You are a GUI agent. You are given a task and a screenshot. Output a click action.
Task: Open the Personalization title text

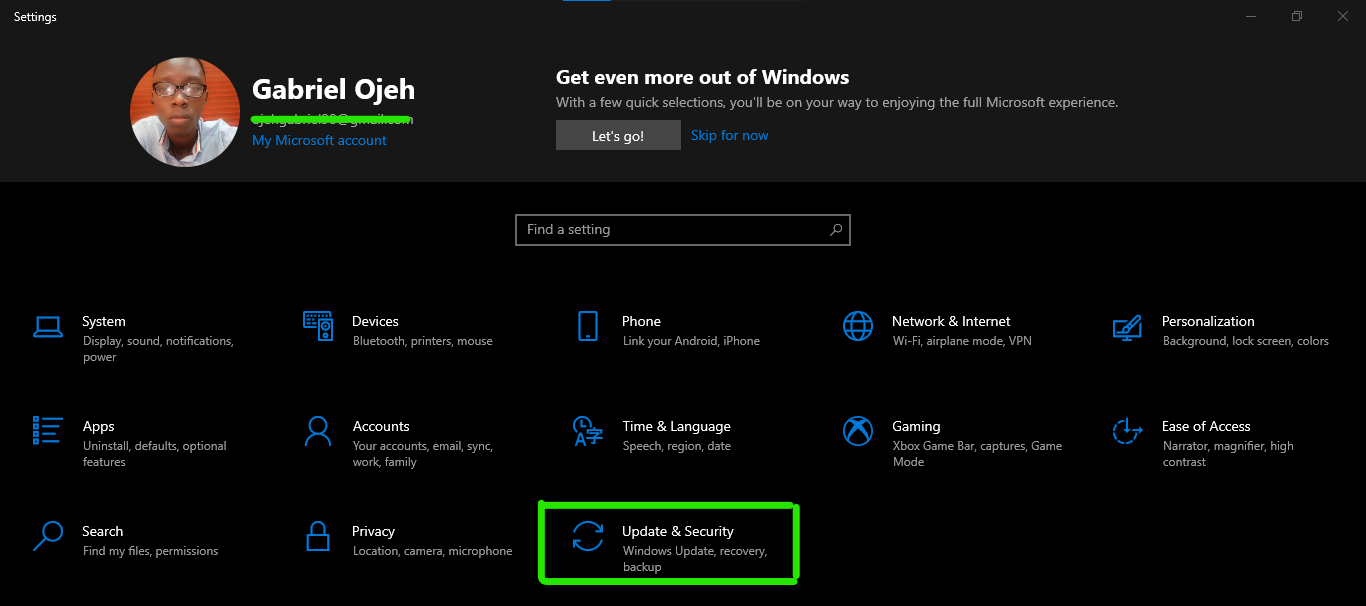(1208, 321)
